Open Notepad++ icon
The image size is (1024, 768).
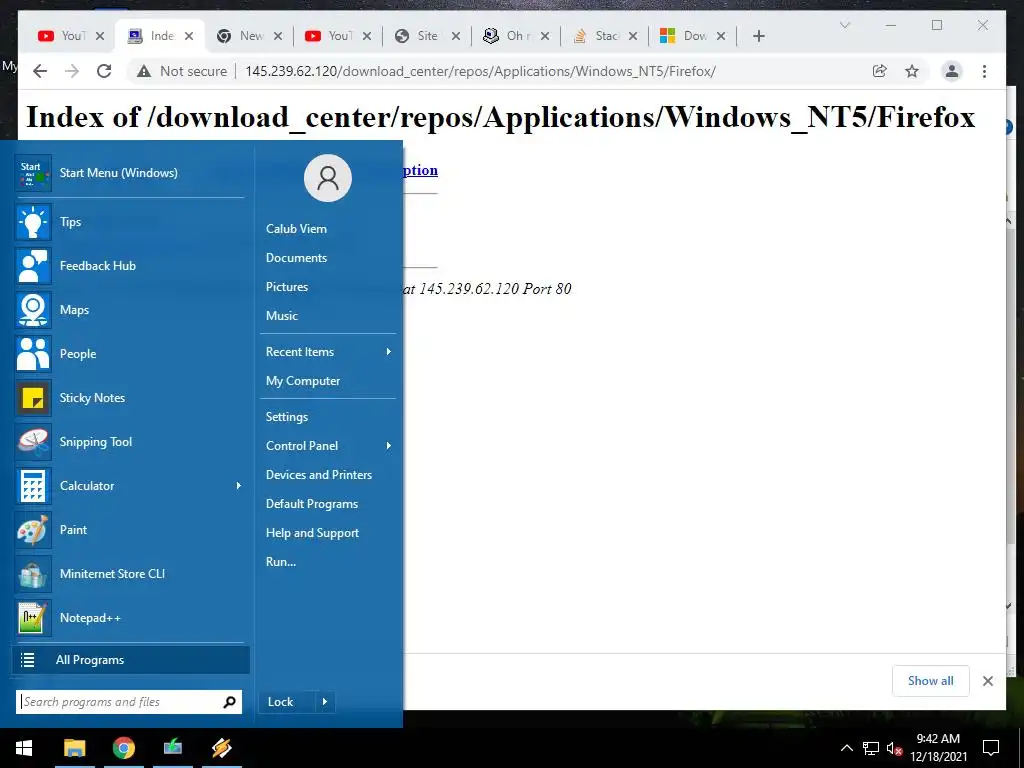click(x=33, y=618)
